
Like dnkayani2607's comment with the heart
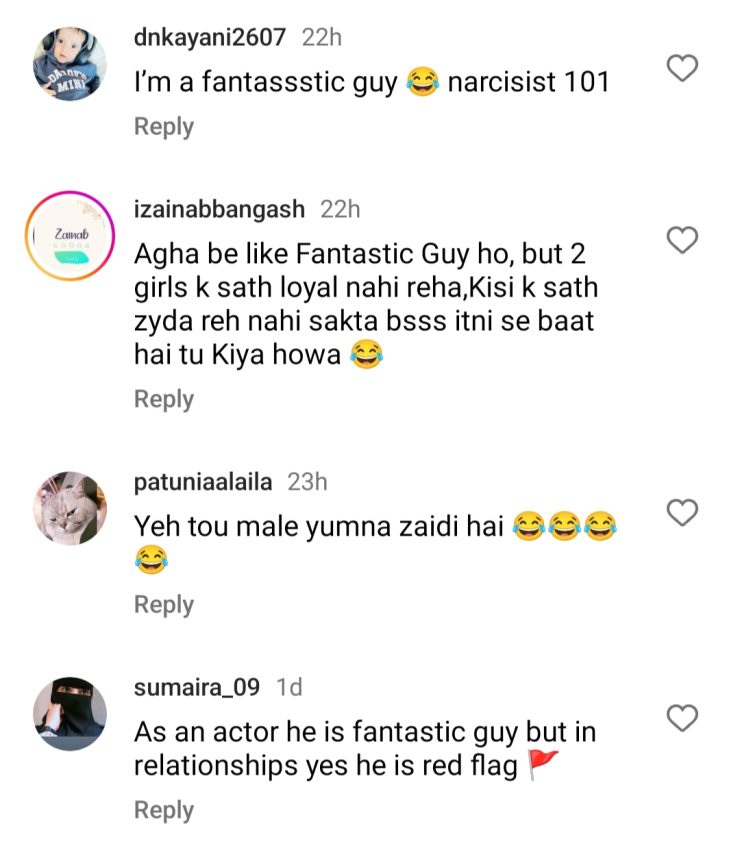[682, 69]
